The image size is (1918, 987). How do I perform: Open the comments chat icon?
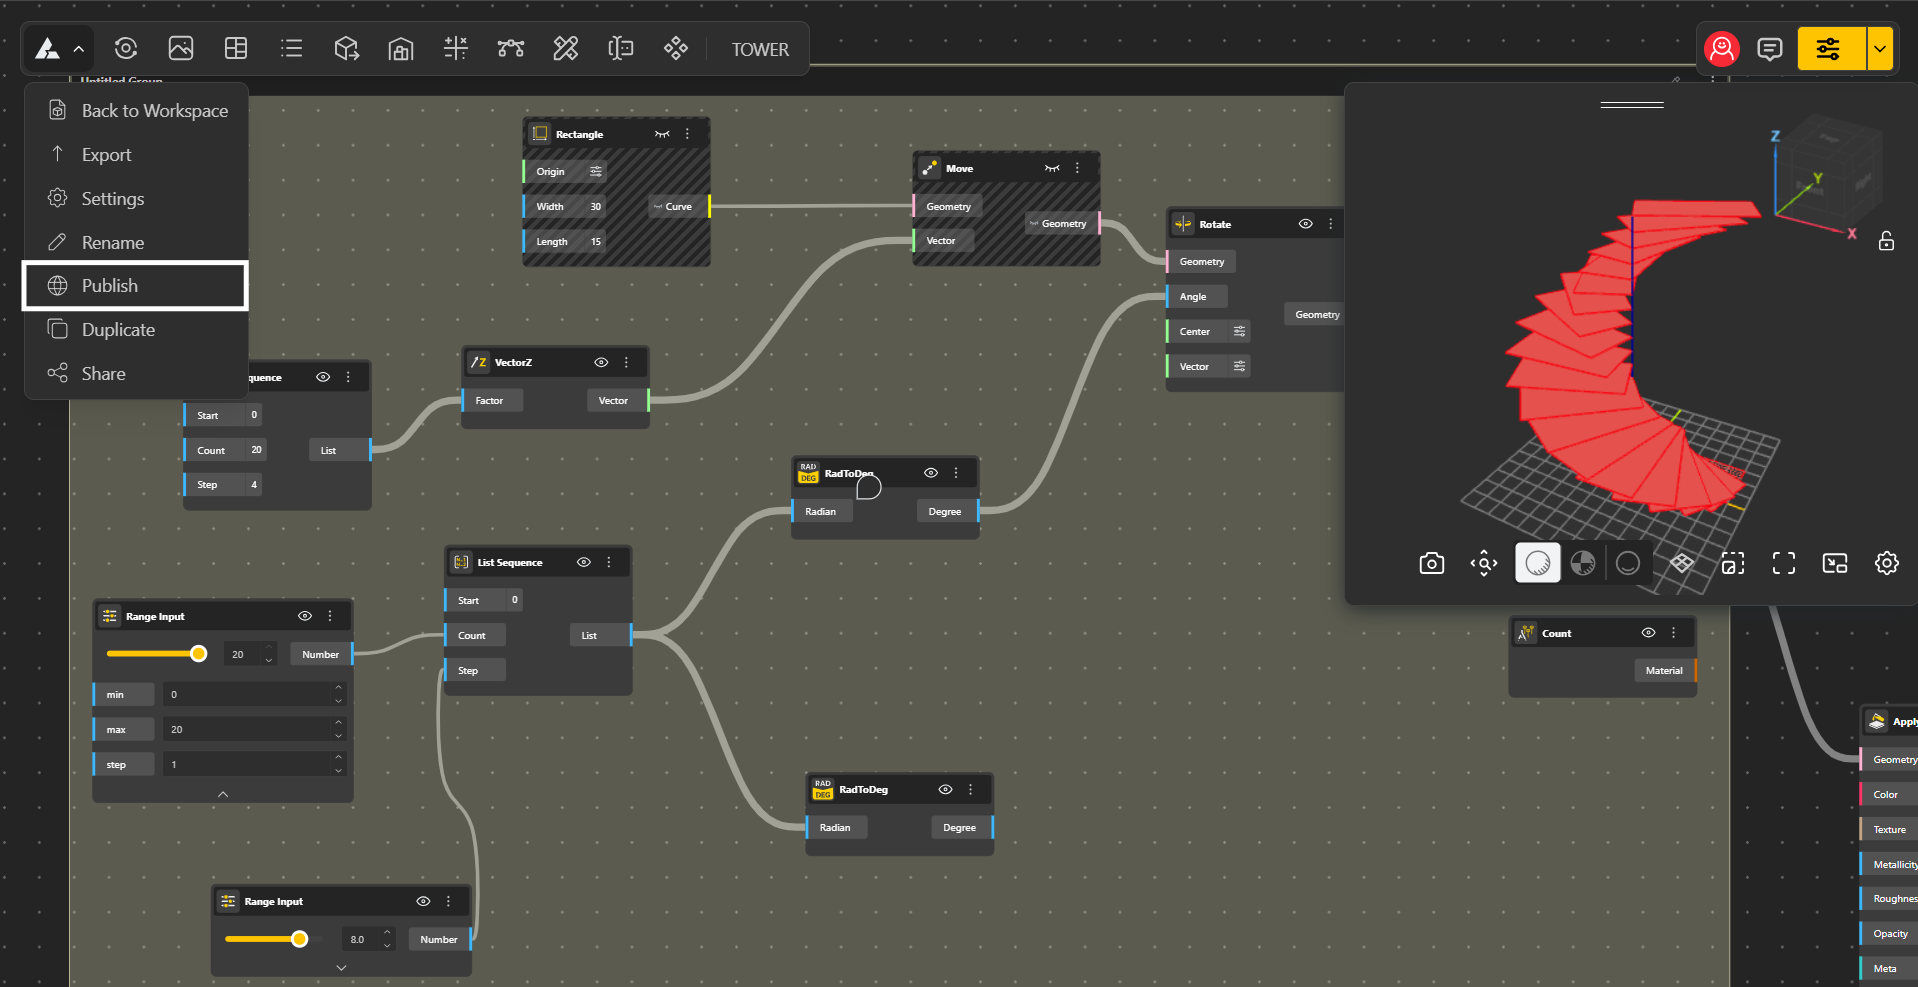[x=1769, y=49]
